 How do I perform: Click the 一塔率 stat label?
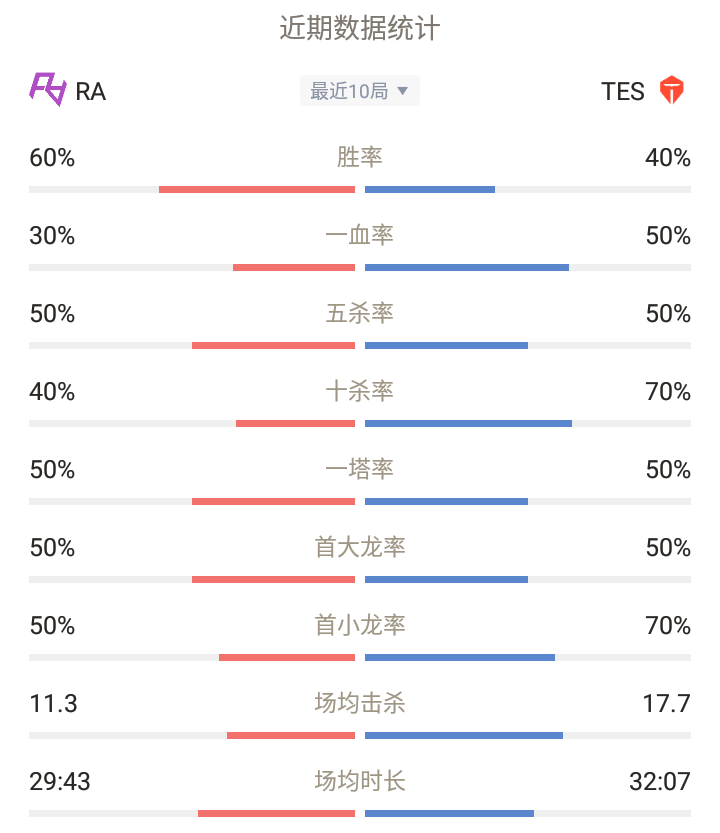point(360,469)
